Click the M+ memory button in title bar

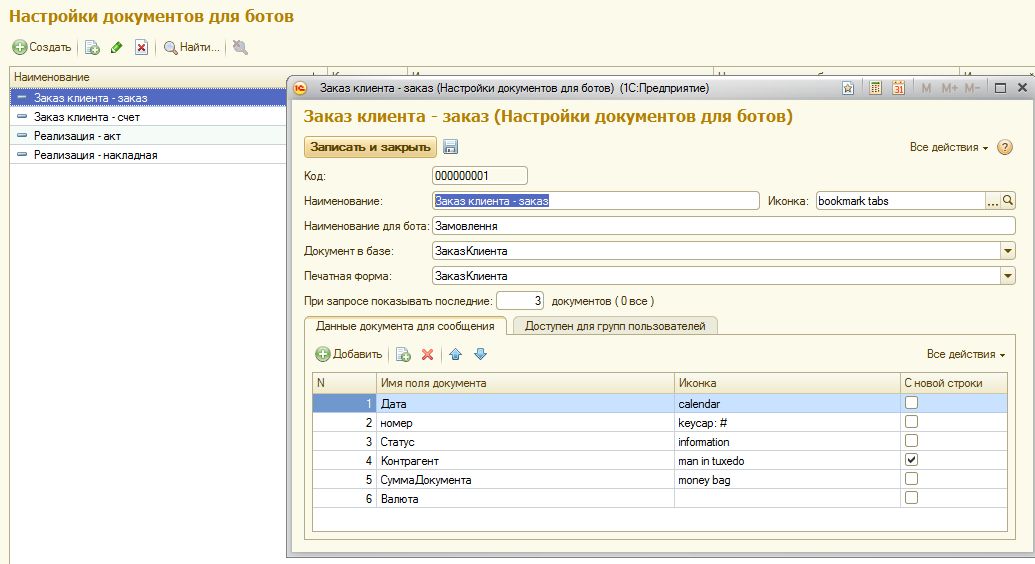pos(949,88)
